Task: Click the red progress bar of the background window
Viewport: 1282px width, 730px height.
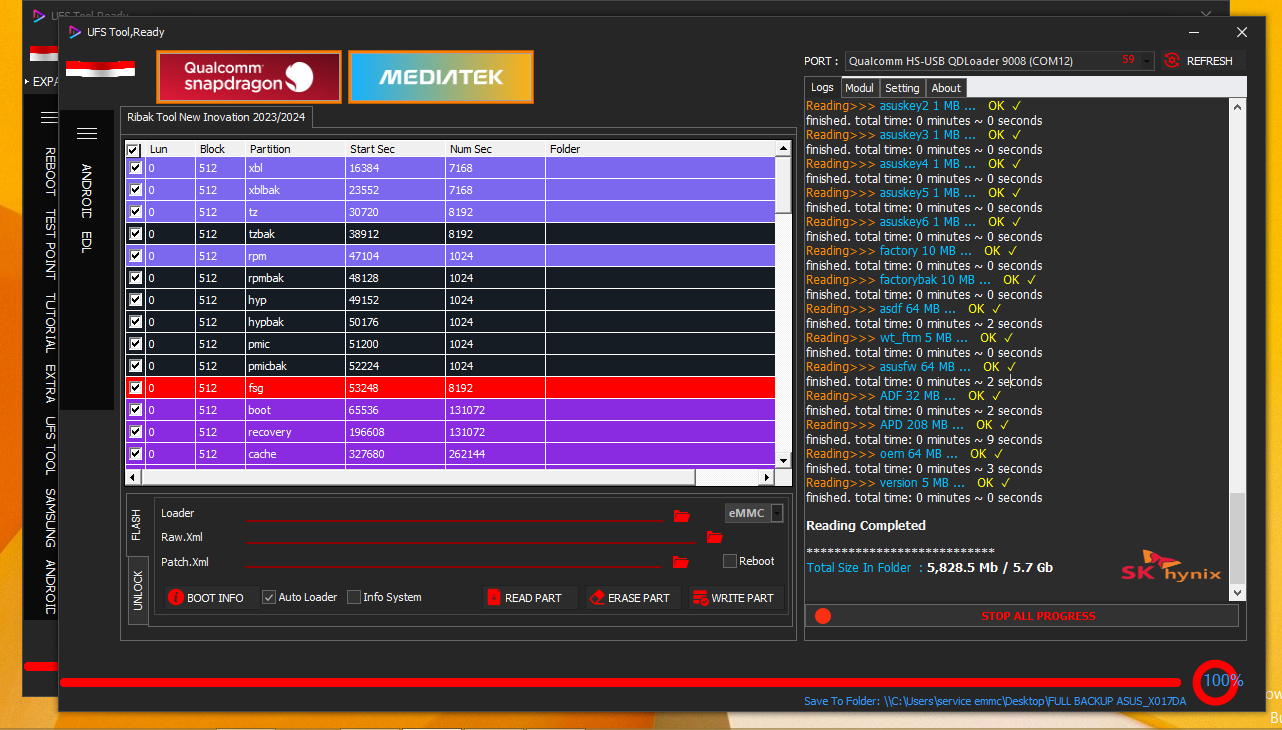Action: (x=42, y=666)
